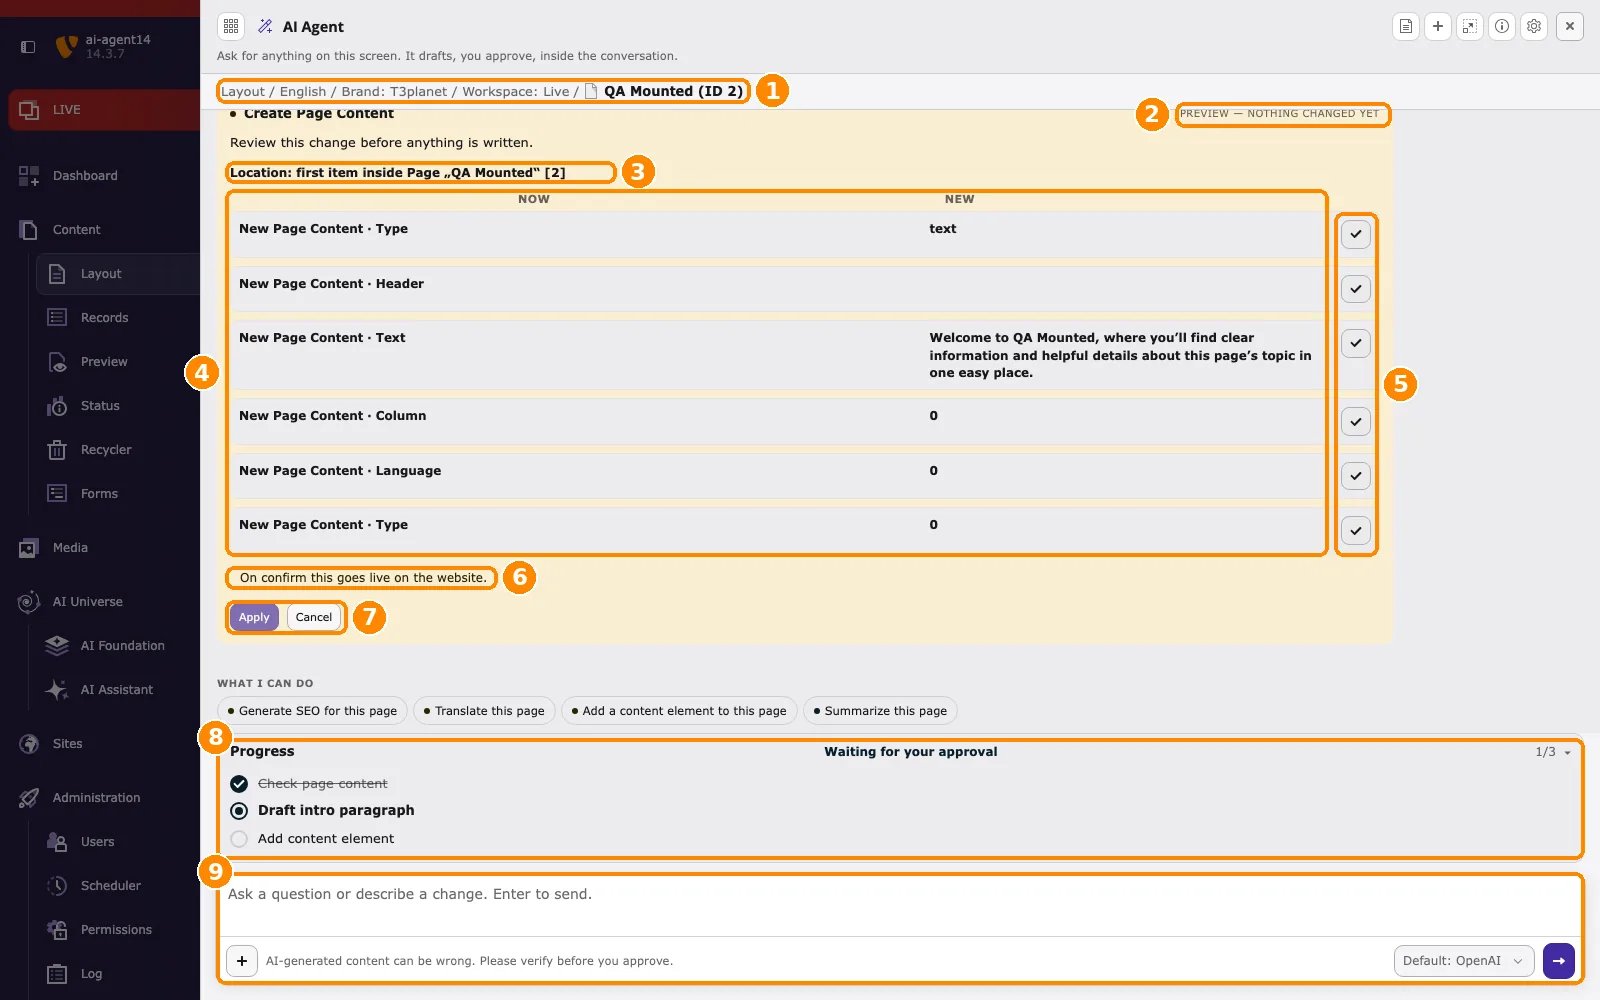Focus the 'Ask a question' message field
Screen dimensions: 1600x1000
coord(900,905)
